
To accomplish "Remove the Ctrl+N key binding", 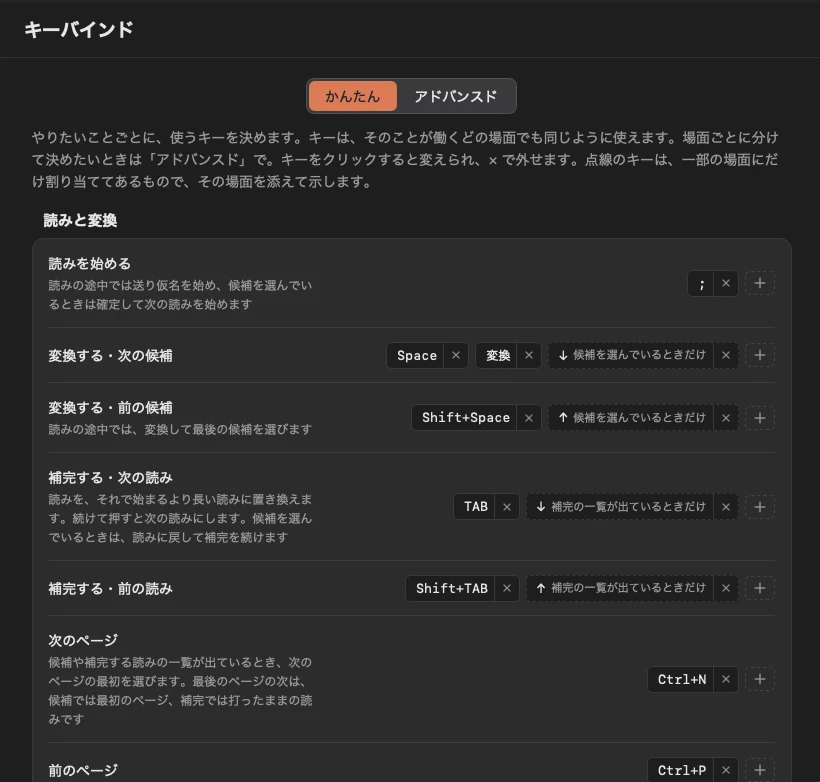I will click(725, 679).
